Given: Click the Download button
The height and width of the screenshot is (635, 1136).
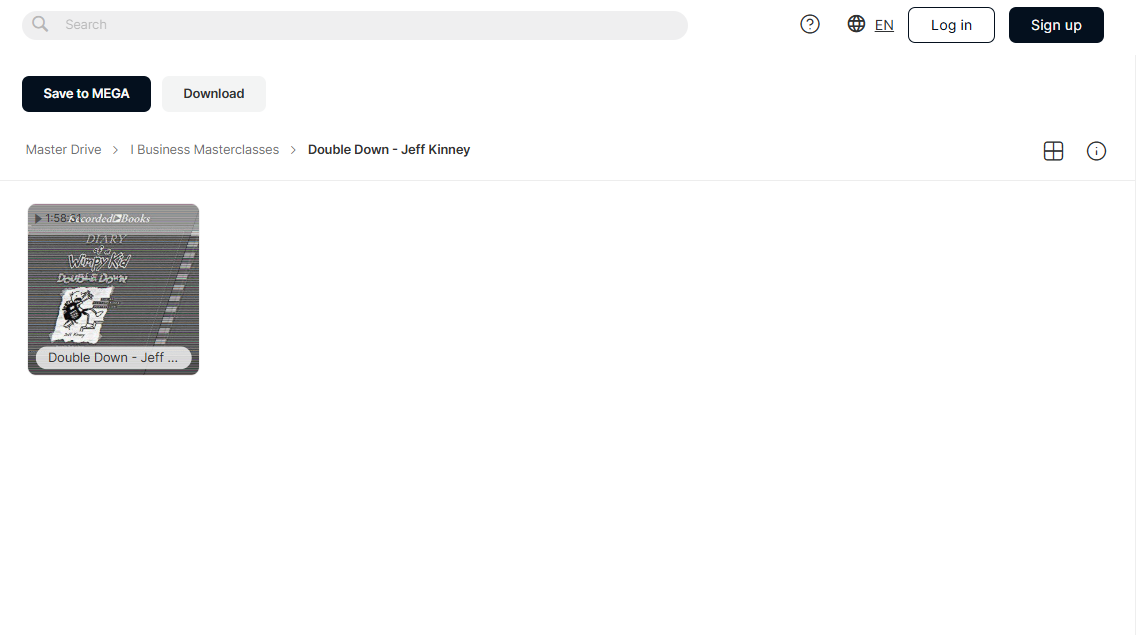Looking at the screenshot, I should [x=214, y=94].
